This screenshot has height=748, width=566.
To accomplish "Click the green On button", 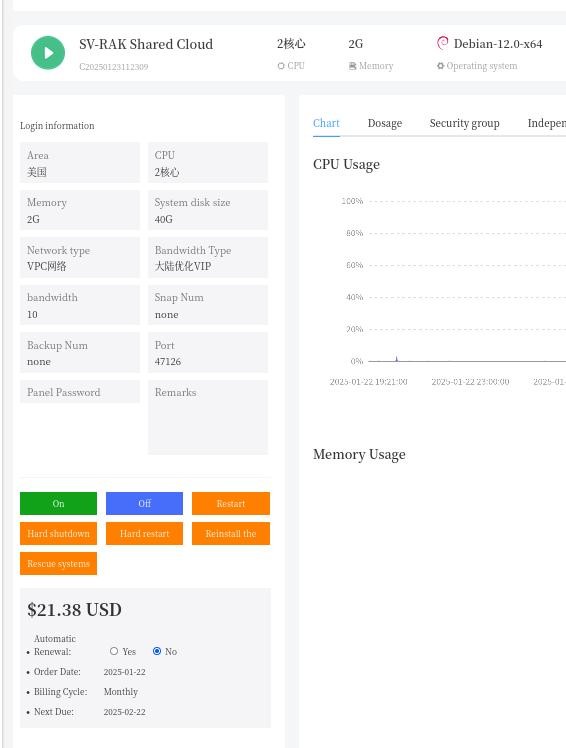I will pos(58,503).
